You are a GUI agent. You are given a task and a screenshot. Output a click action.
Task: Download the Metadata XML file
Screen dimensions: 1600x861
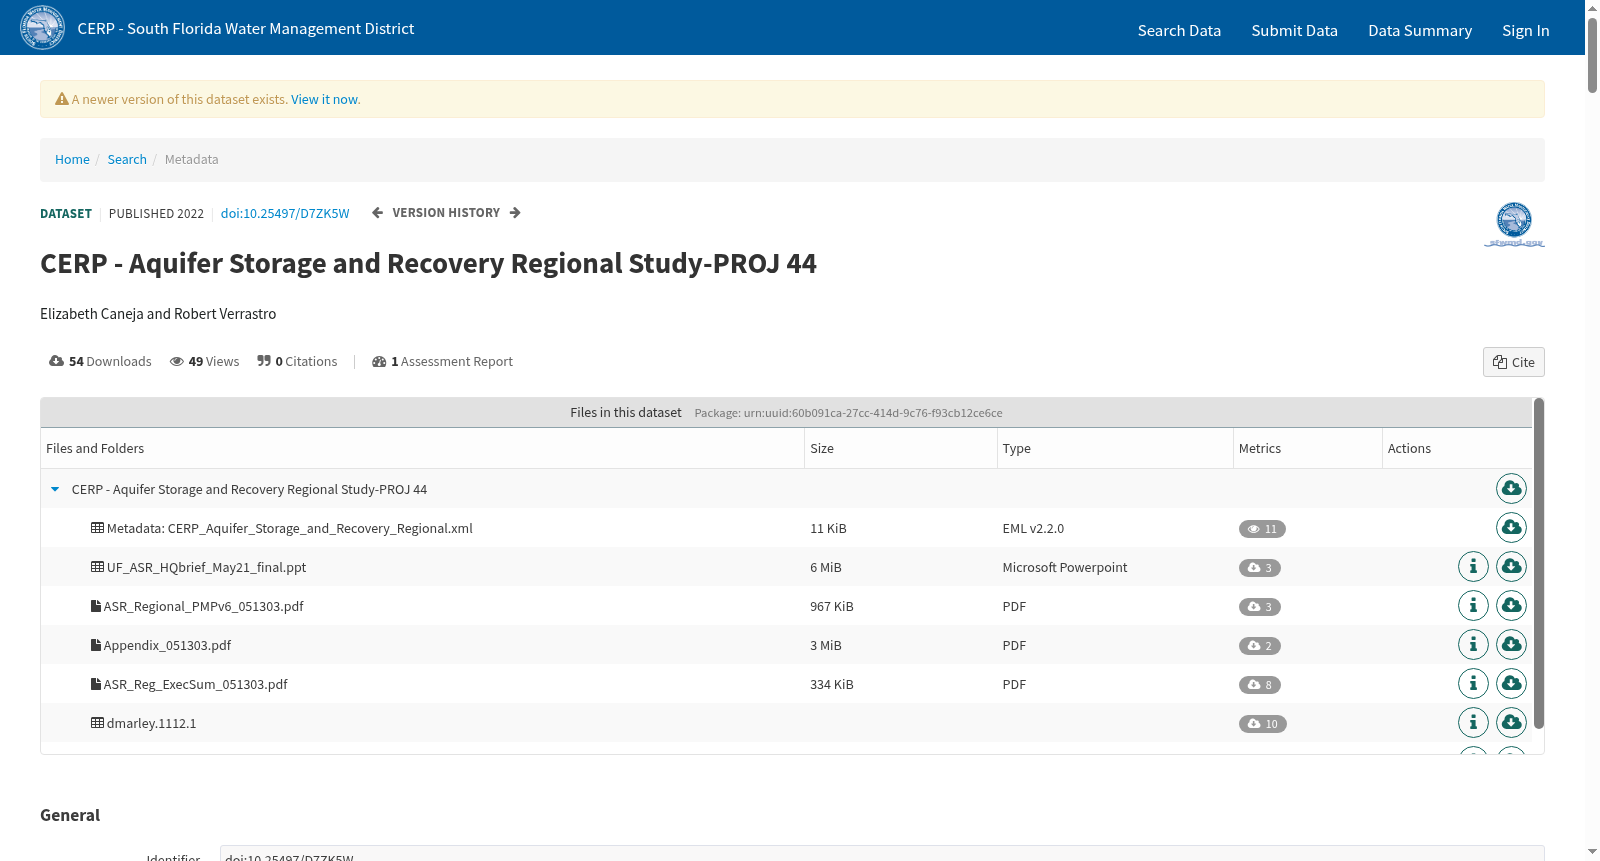pyautogui.click(x=1511, y=527)
